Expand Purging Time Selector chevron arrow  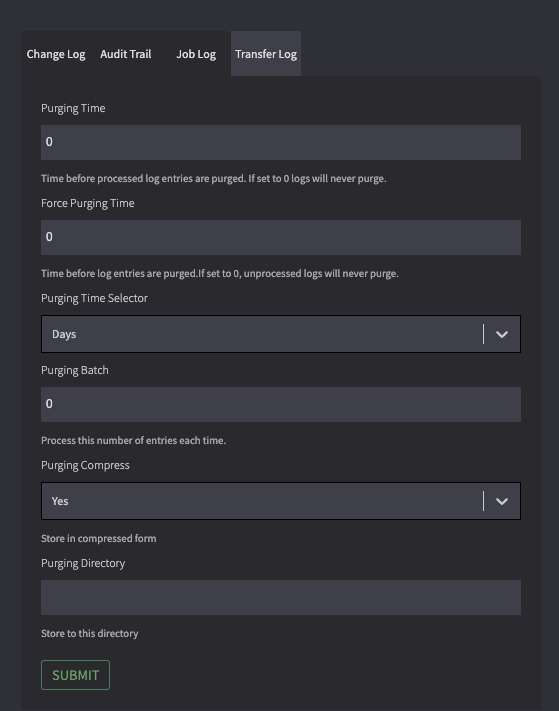click(501, 334)
